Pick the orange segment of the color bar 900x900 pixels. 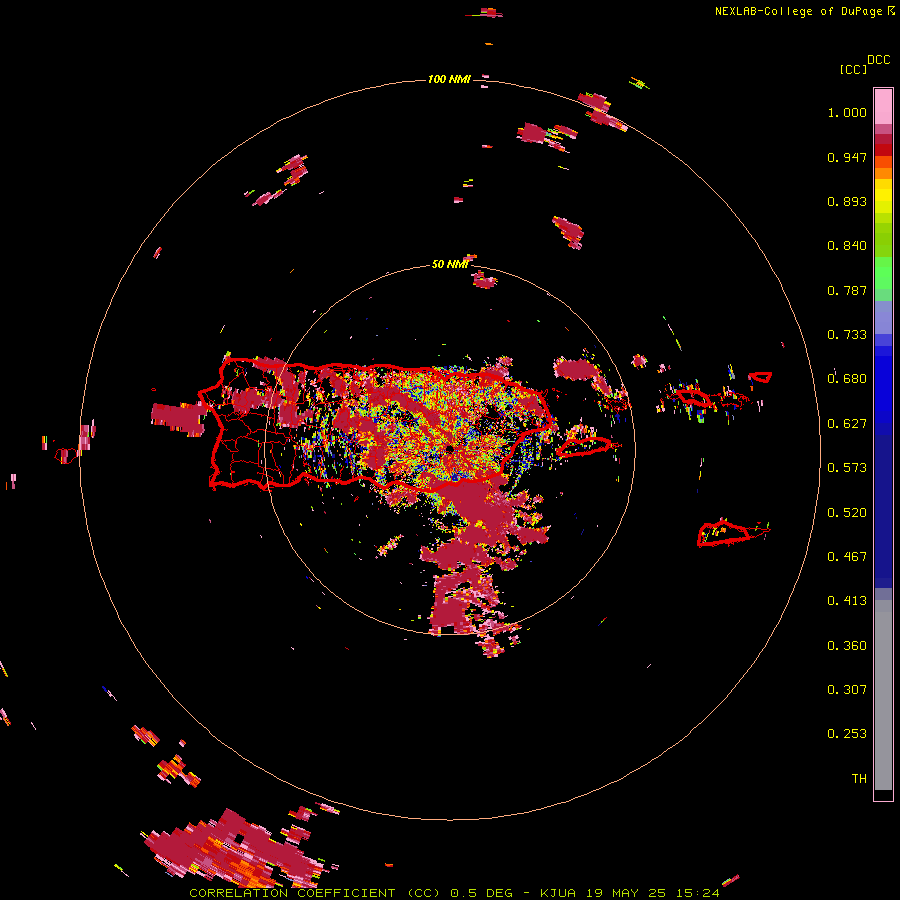pos(883,173)
